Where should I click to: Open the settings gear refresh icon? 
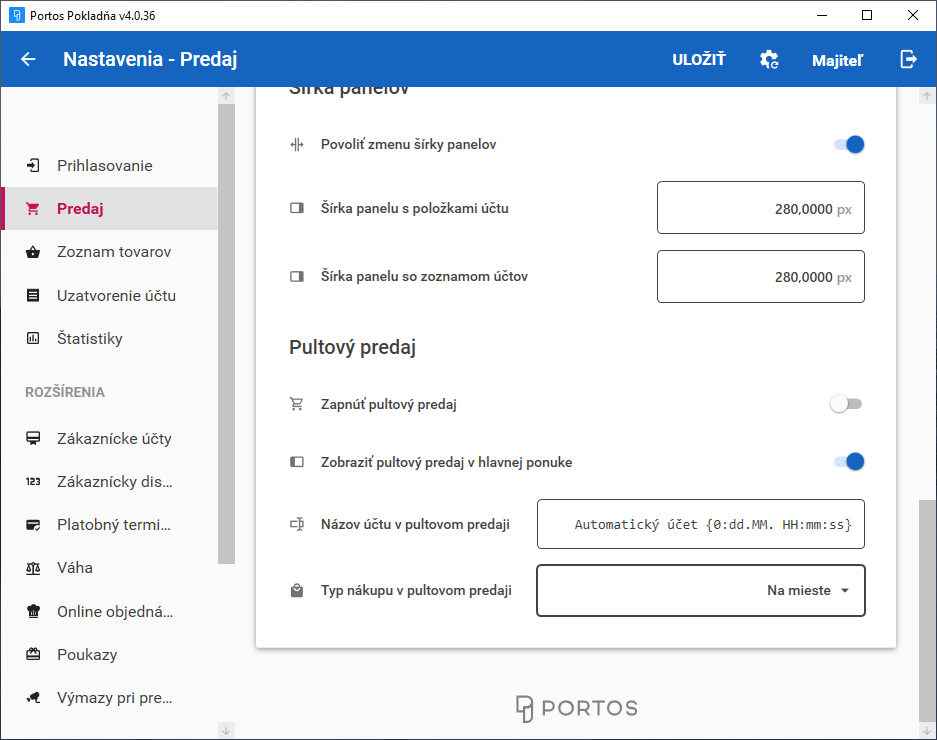pos(769,59)
